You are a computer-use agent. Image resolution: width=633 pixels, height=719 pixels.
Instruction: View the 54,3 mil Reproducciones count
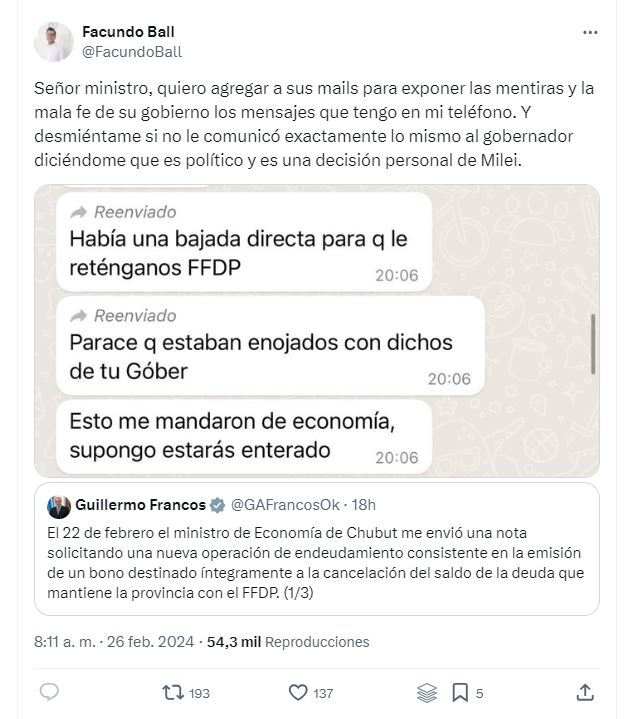tap(288, 642)
